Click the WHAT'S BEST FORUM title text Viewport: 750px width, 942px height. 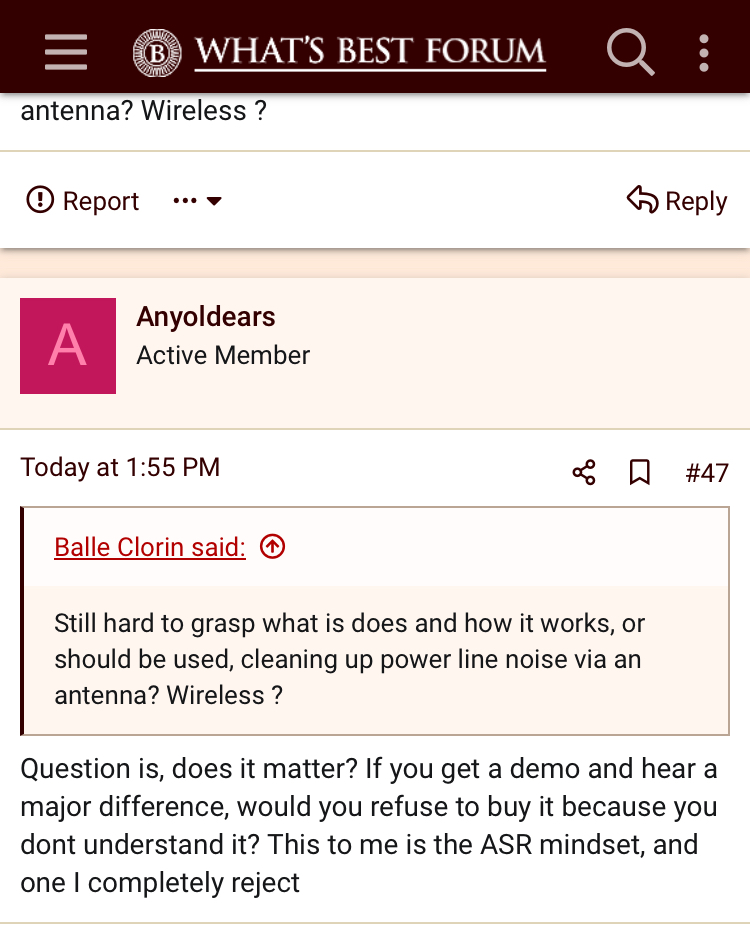coord(370,52)
